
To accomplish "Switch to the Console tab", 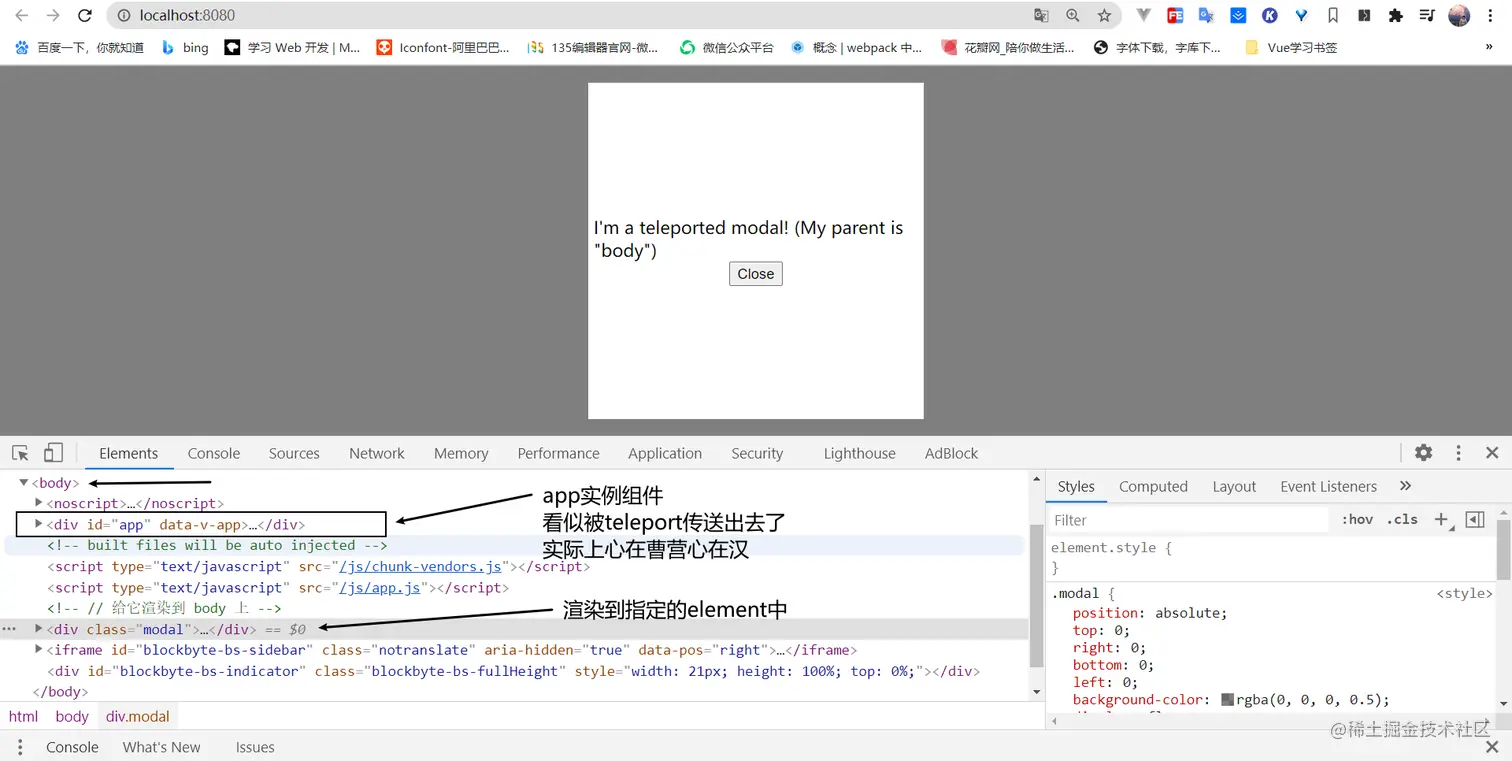I will pyautogui.click(x=214, y=453).
